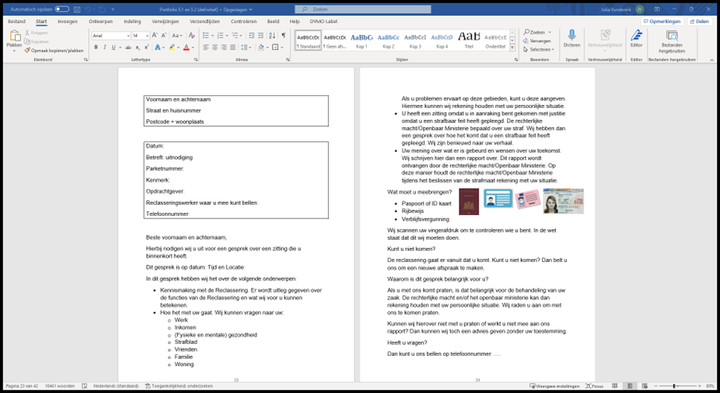
Task: Click the bulleted list icon
Action: (x=206, y=35)
